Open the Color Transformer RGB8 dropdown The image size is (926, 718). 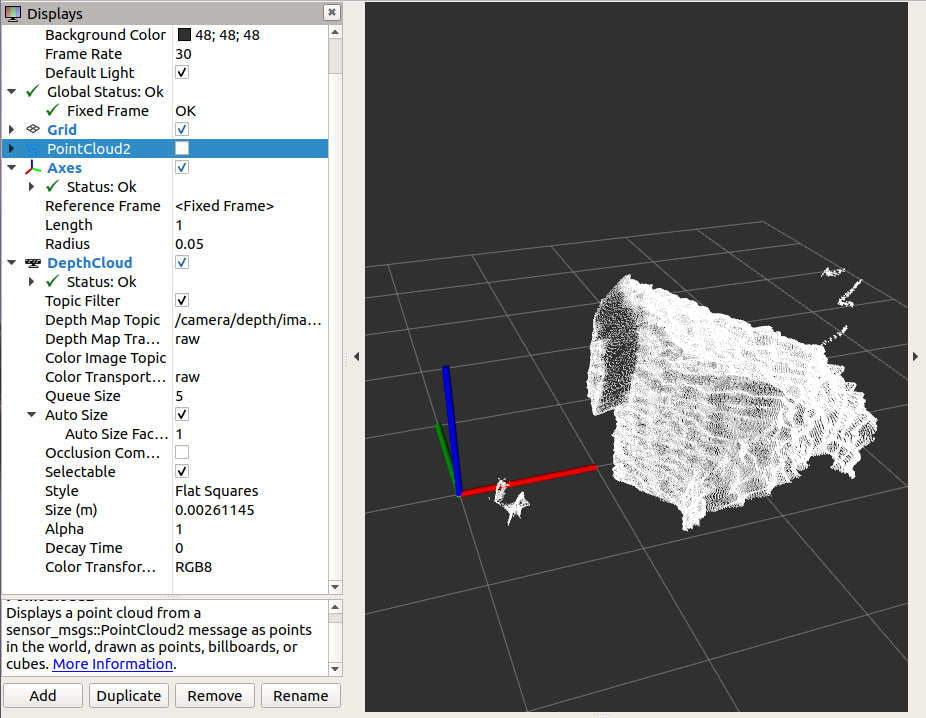[x=250, y=567]
